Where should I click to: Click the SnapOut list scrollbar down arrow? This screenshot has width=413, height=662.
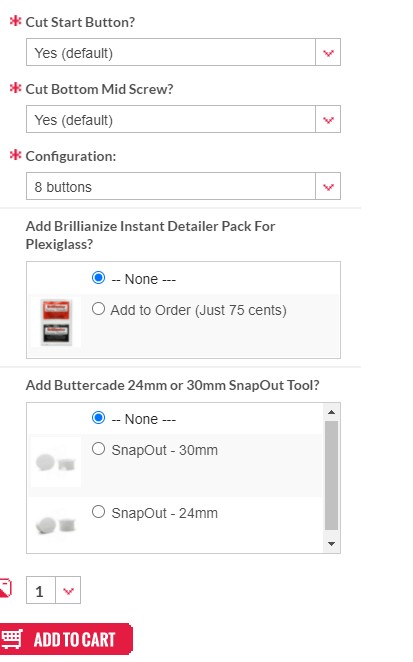point(331,544)
